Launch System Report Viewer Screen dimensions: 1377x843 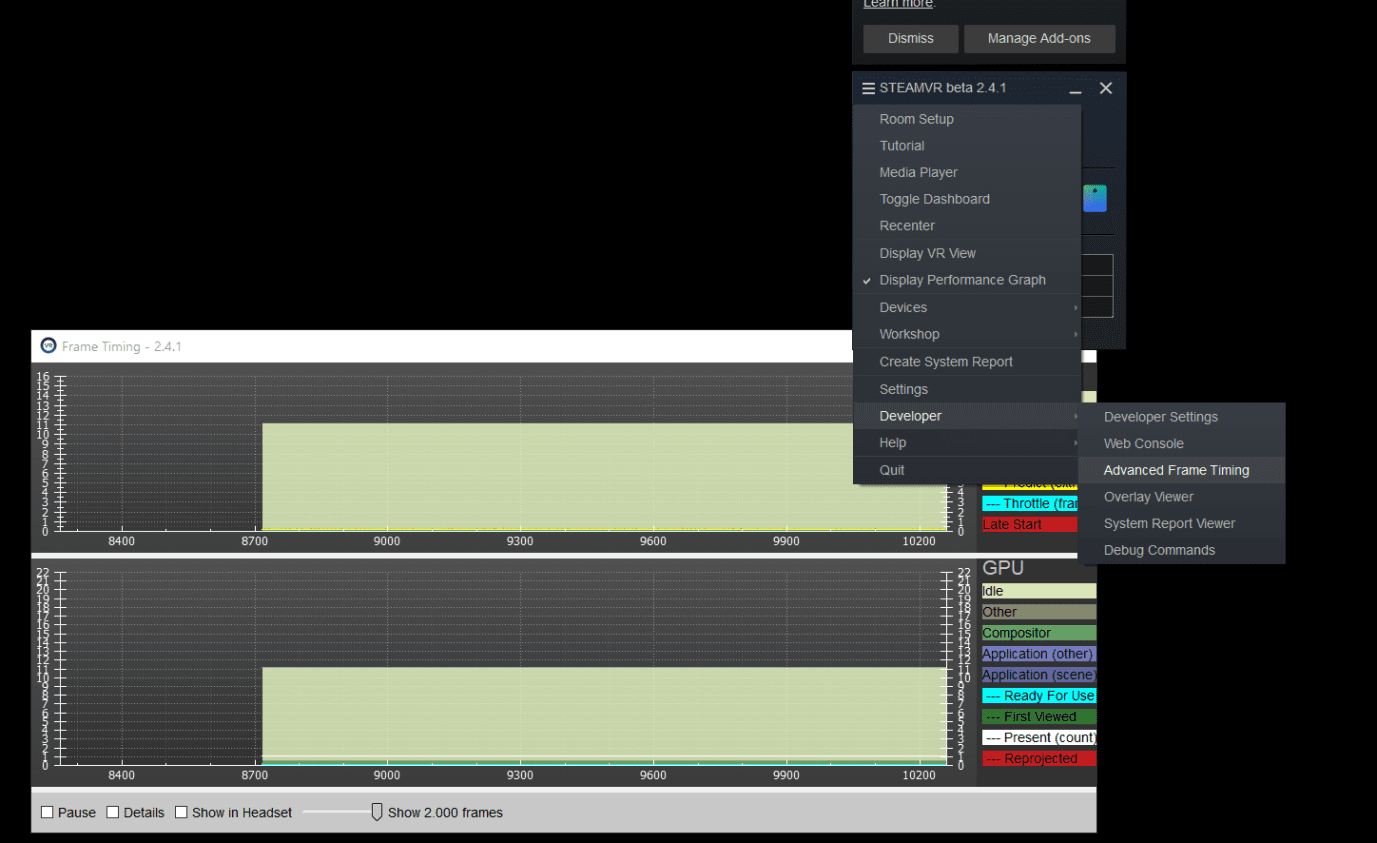[x=1181, y=523]
